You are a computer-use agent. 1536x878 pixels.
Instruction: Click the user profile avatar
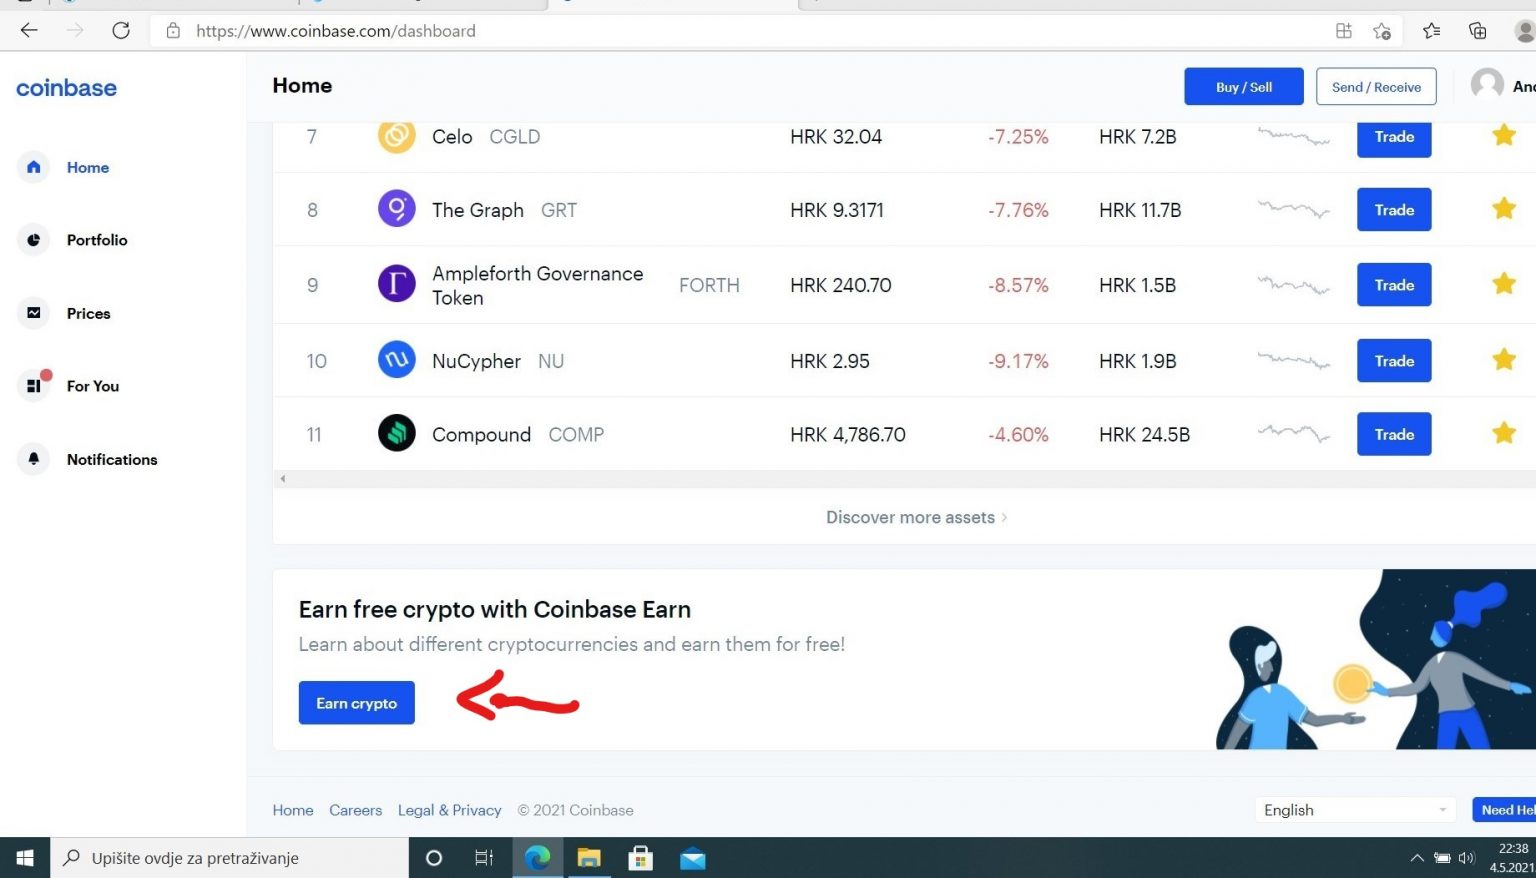tap(1487, 85)
